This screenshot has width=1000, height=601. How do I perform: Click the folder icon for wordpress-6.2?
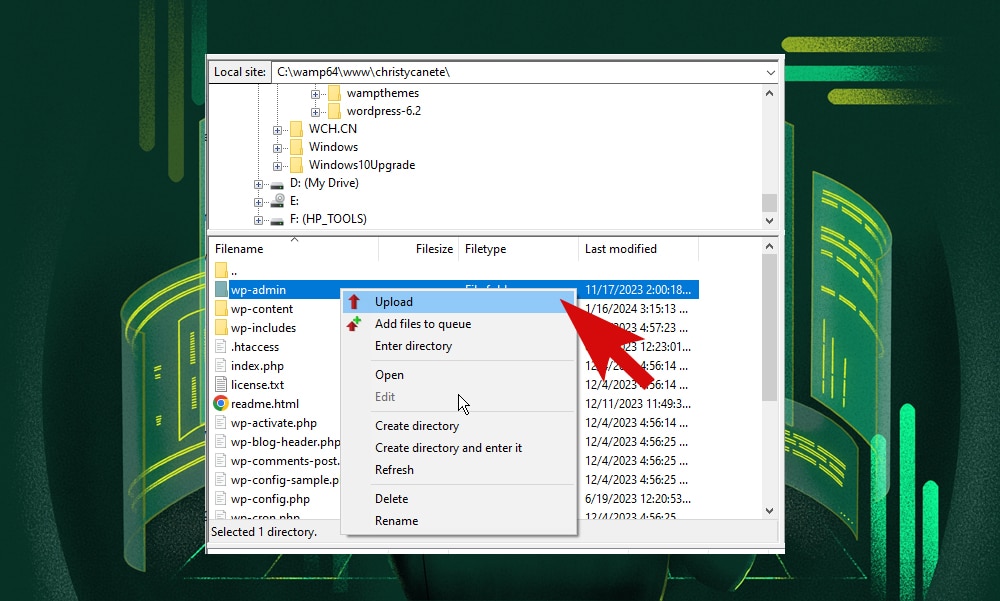coord(334,111)
